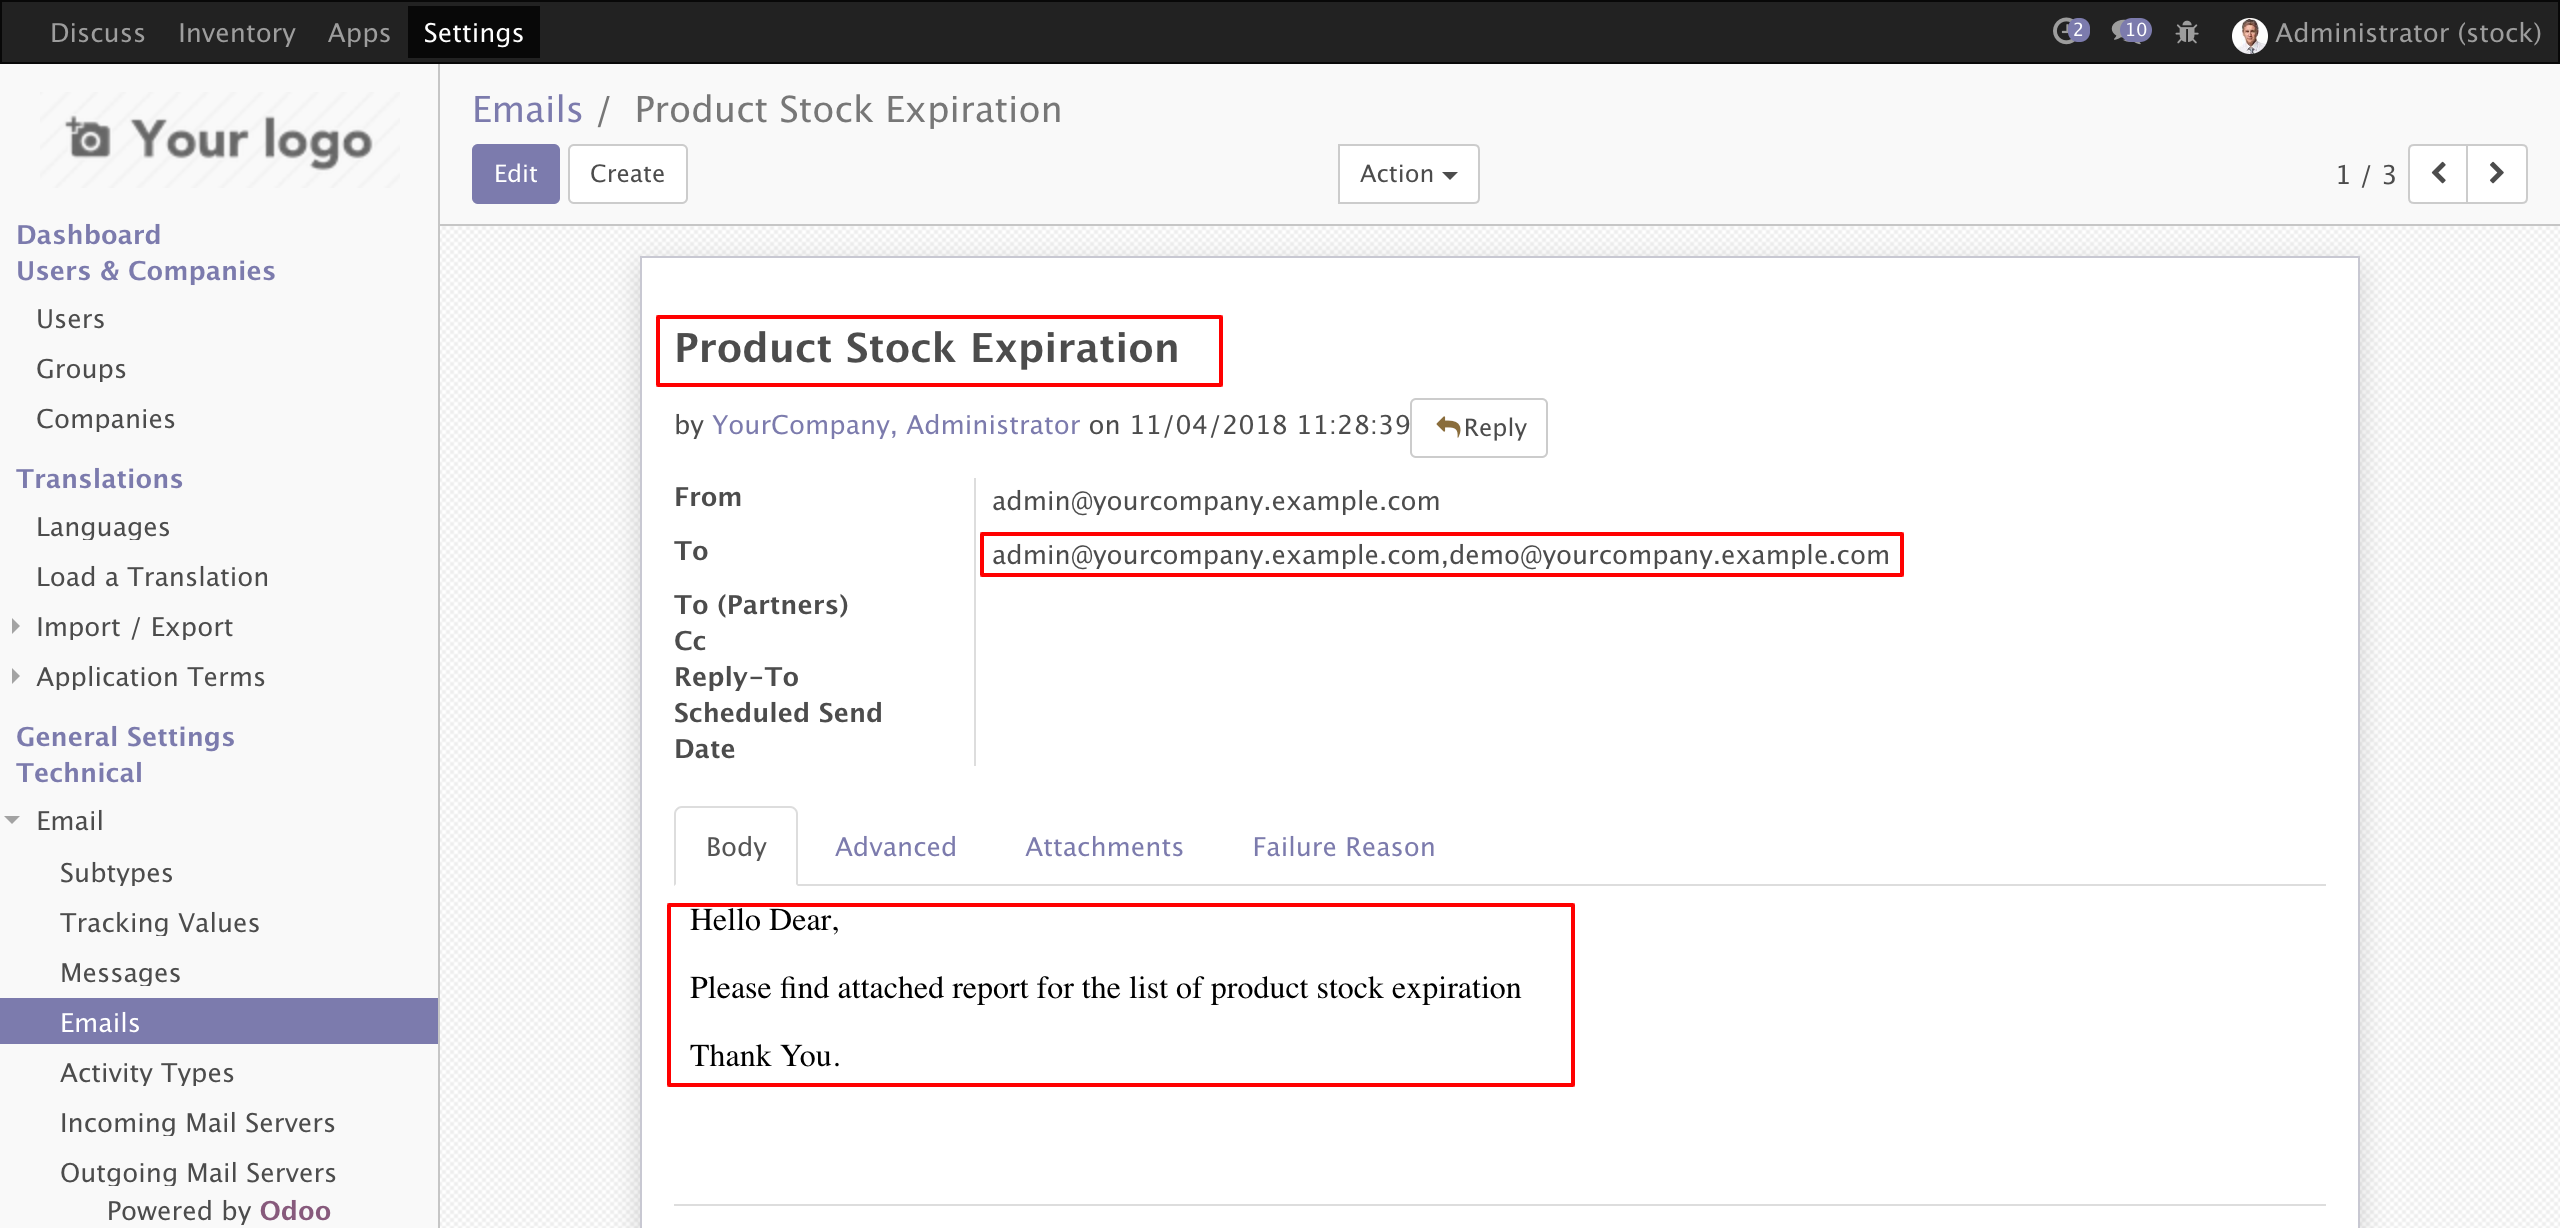Click the Edit button
Screen dimensions: 2560x1228
pos(515,174)
